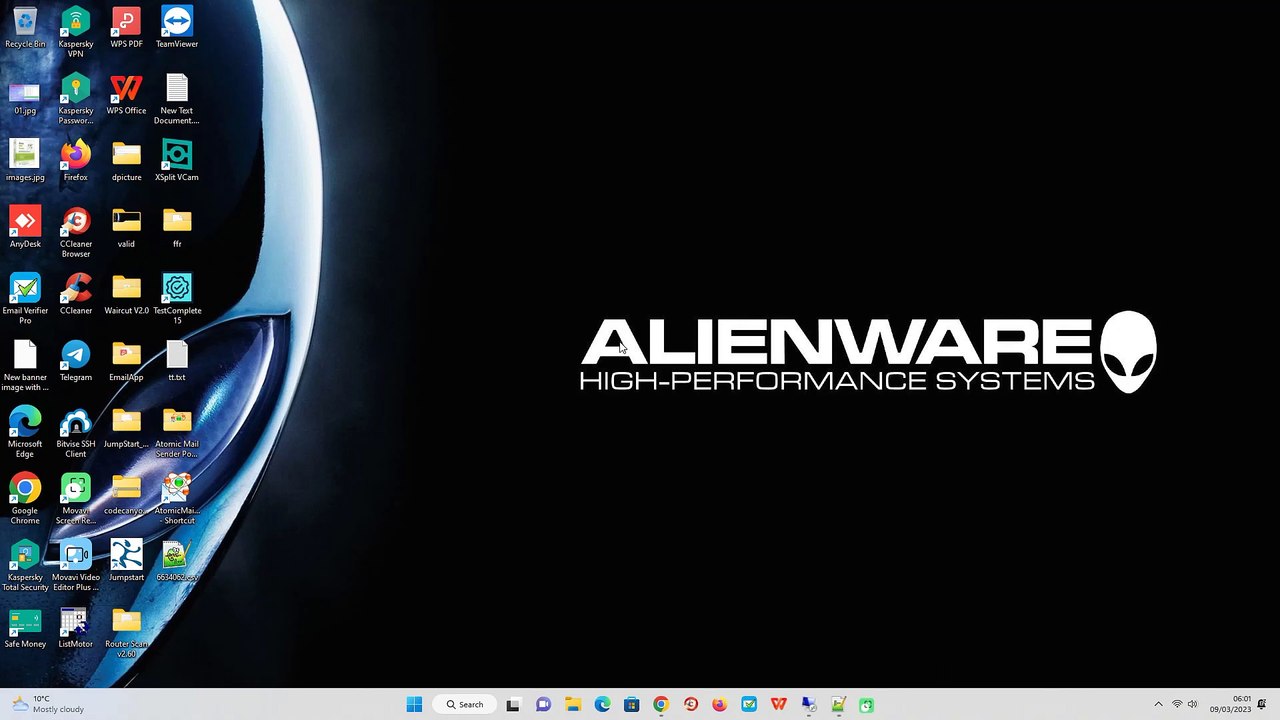Select the AnyDesk desktop shortcut

click(x=25, y=227)
